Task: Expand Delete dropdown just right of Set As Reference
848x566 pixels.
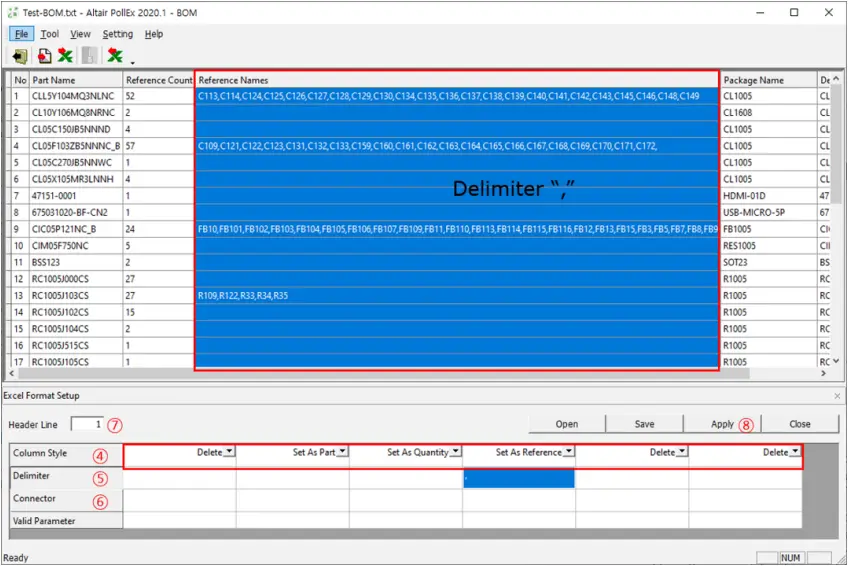Action: 682,451
